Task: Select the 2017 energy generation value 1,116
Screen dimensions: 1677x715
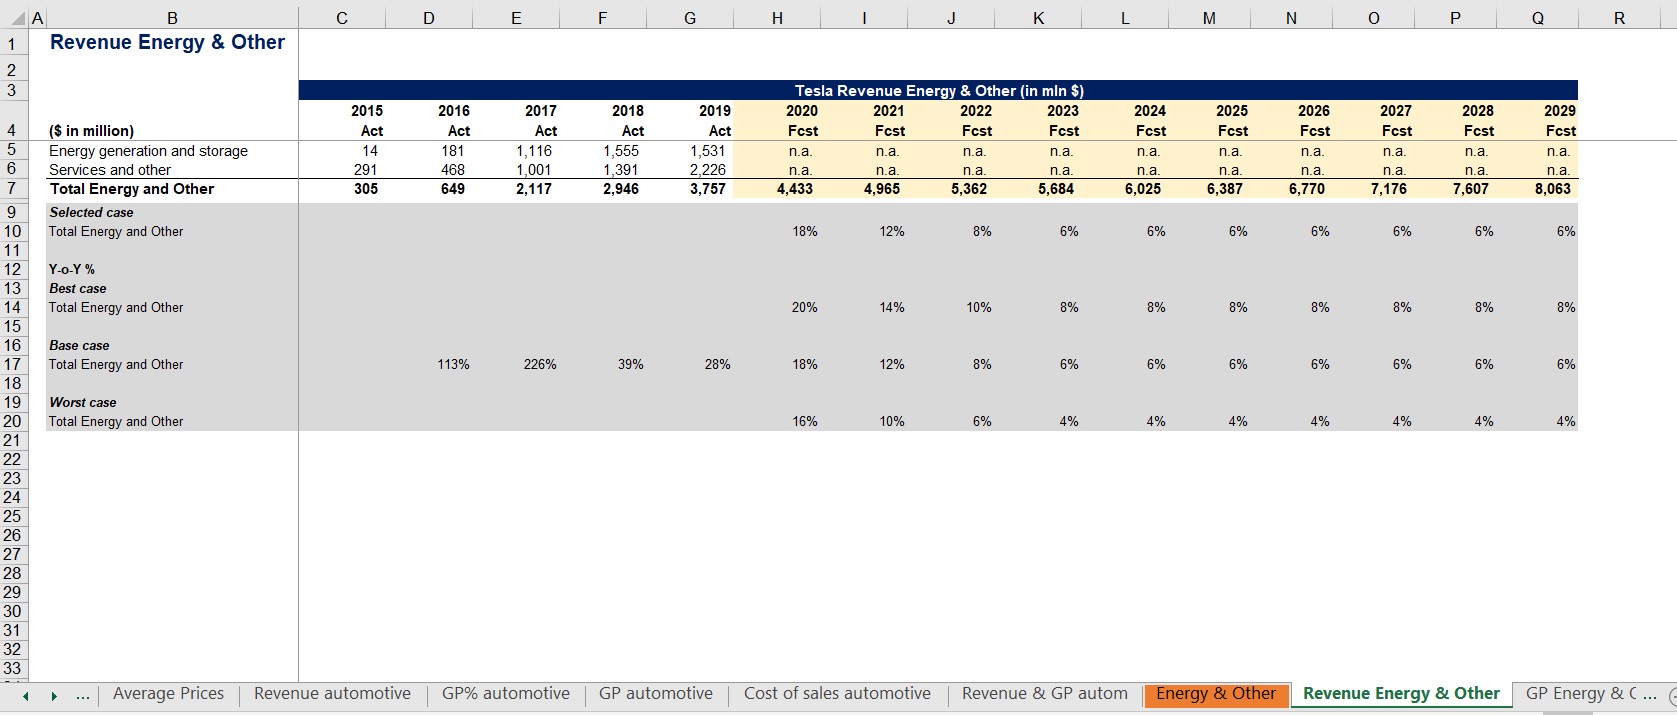Action: tap(534, 151)
